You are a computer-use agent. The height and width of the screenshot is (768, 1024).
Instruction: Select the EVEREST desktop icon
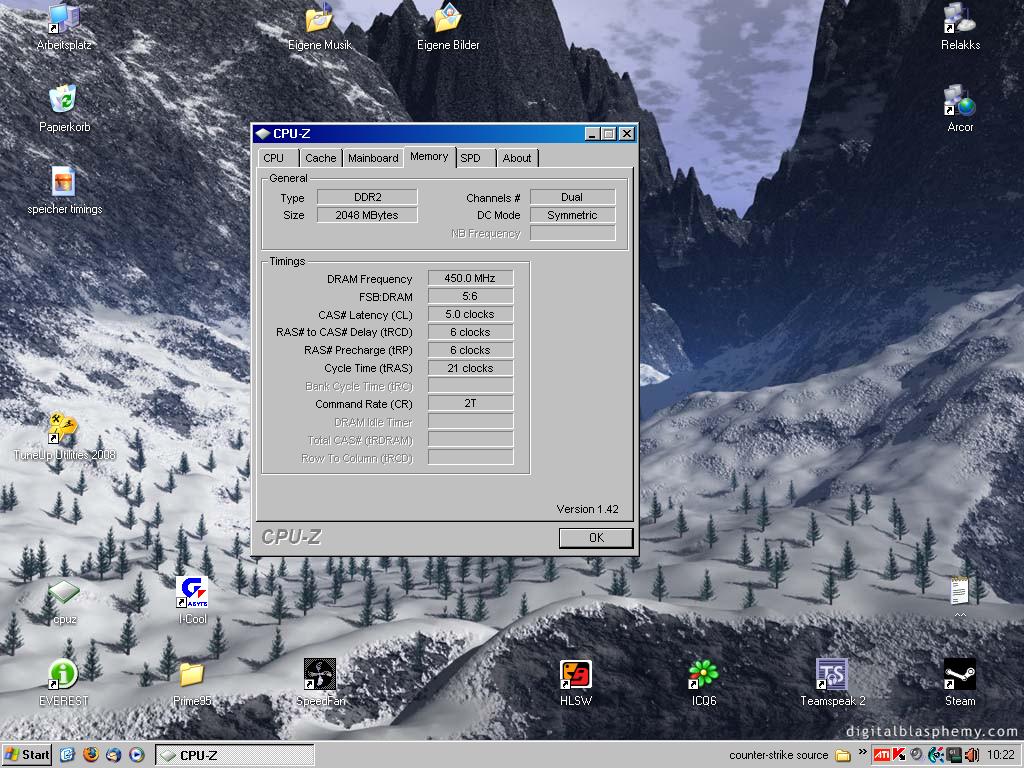[63, 675]
